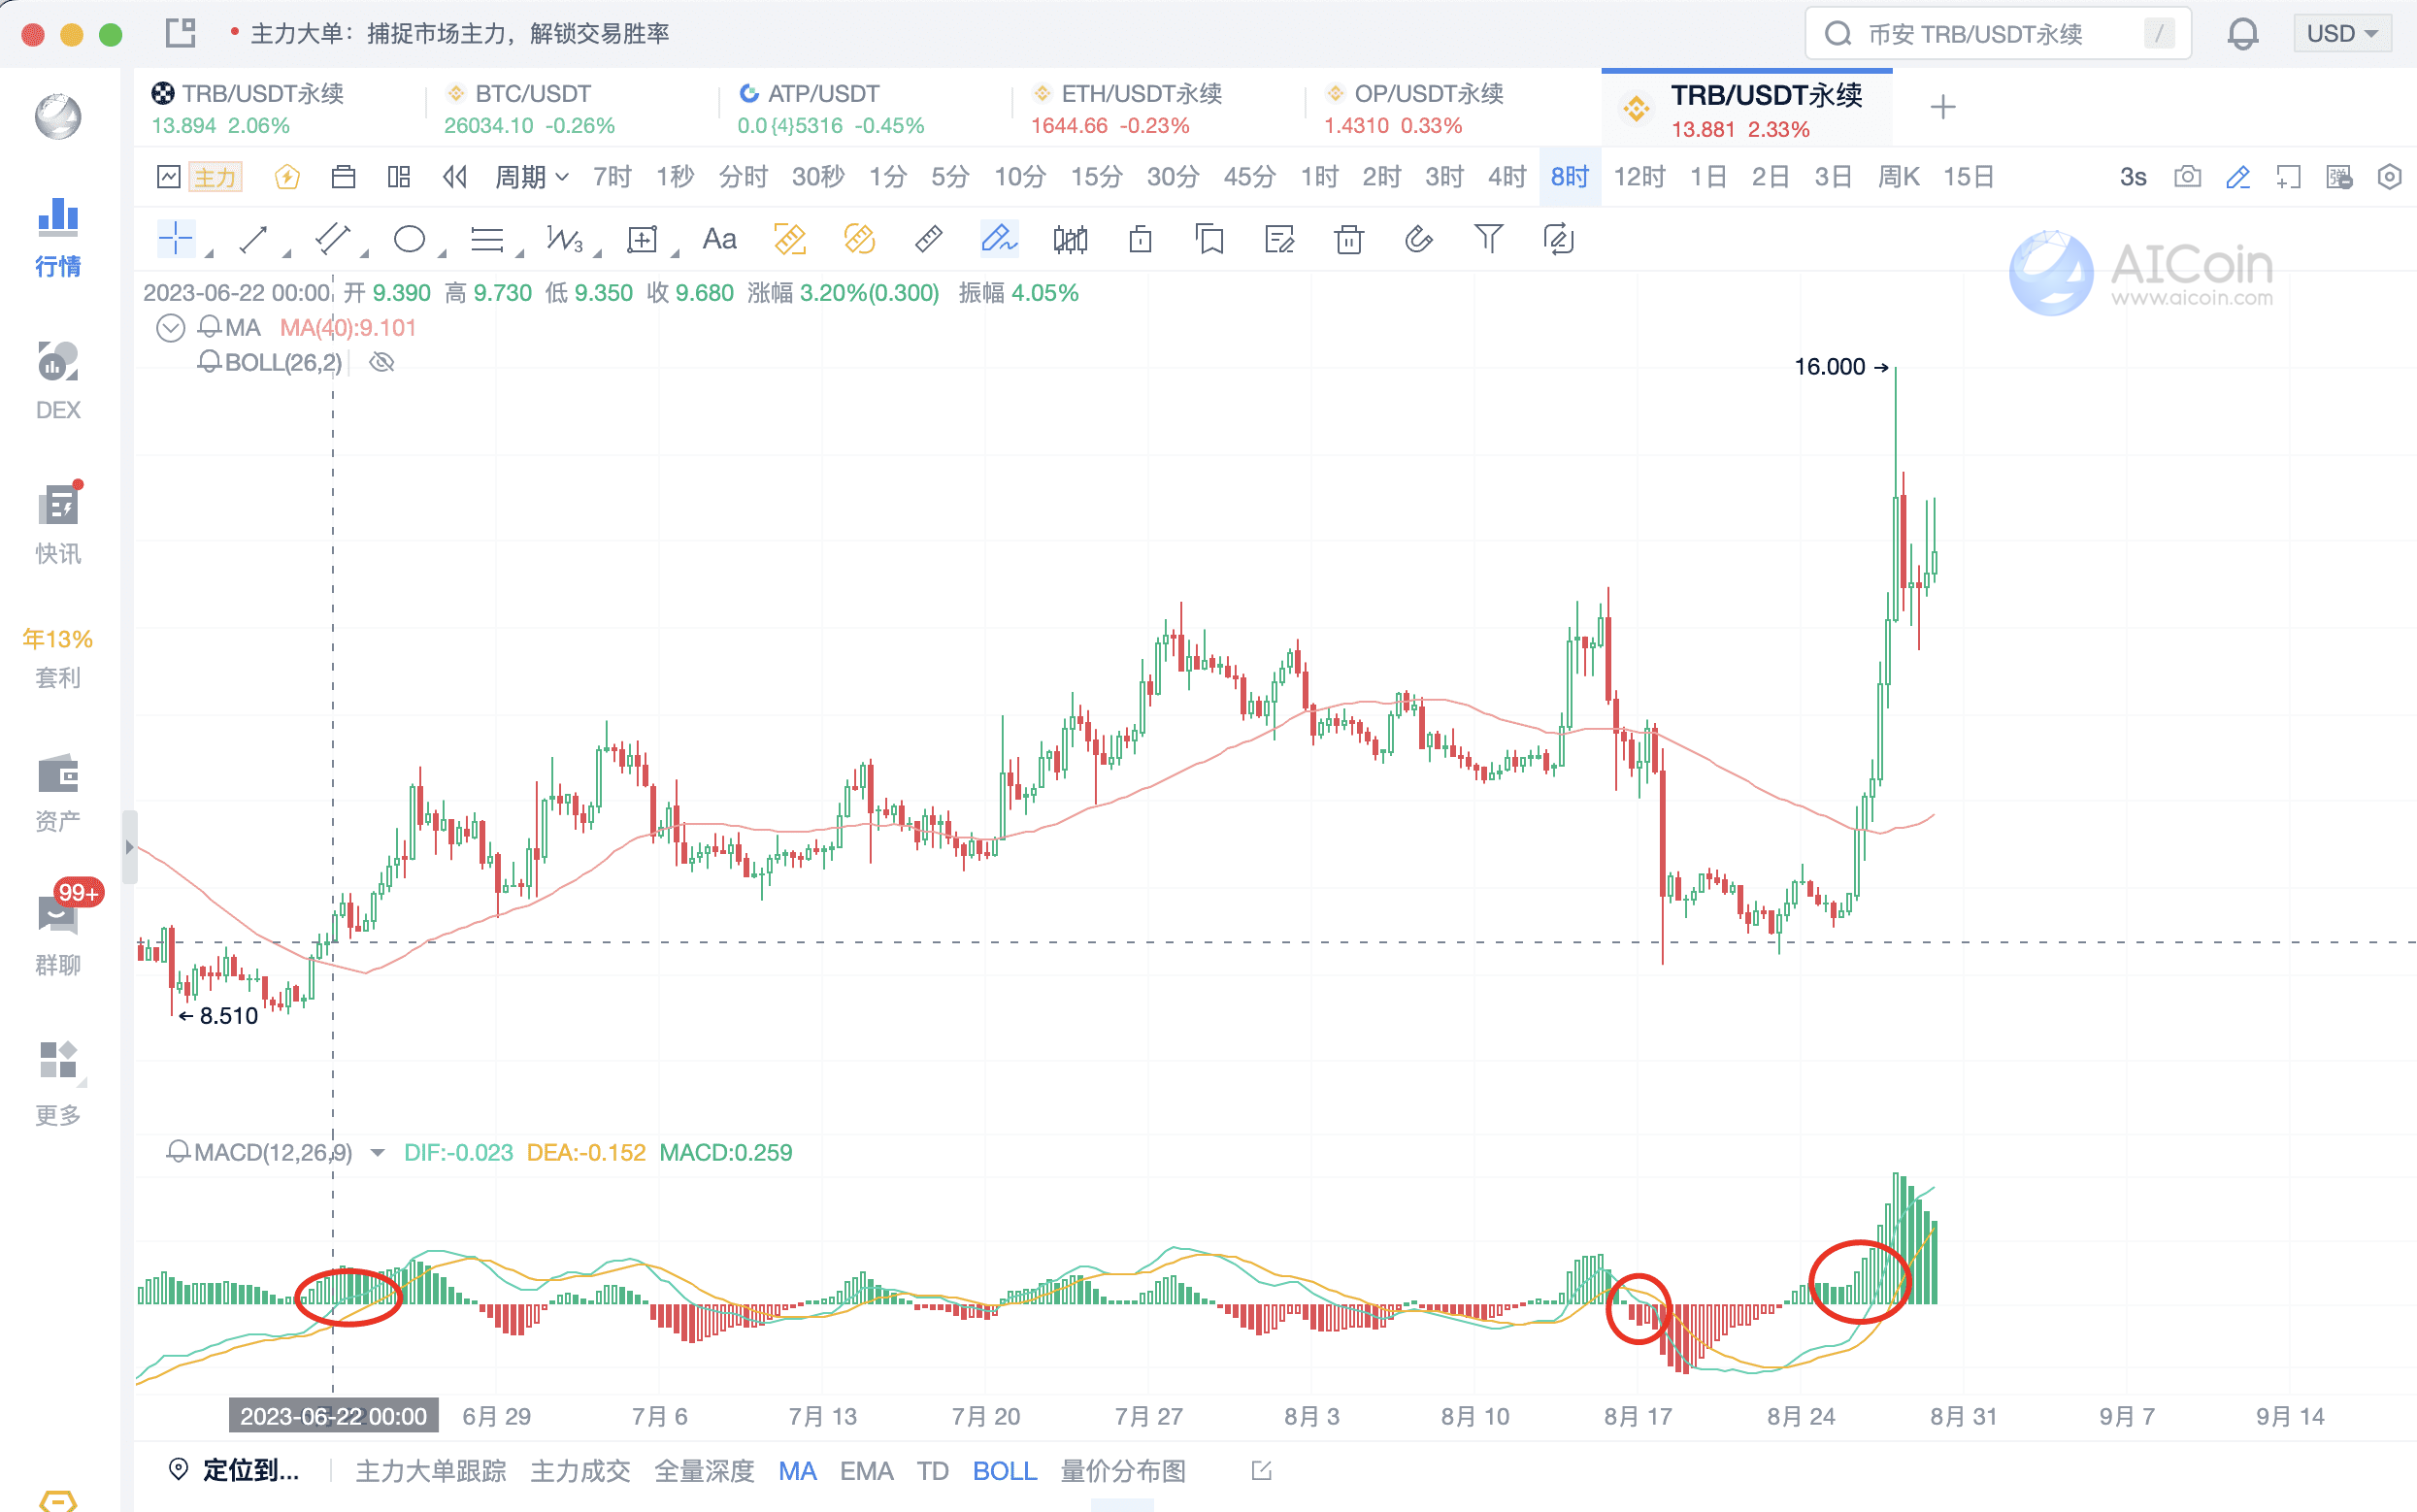This screenshot has width=2417, height=1512.
Task: Click the 3s refresh interval indicator
Action: pyautogui.click(x=2132, y=177)
